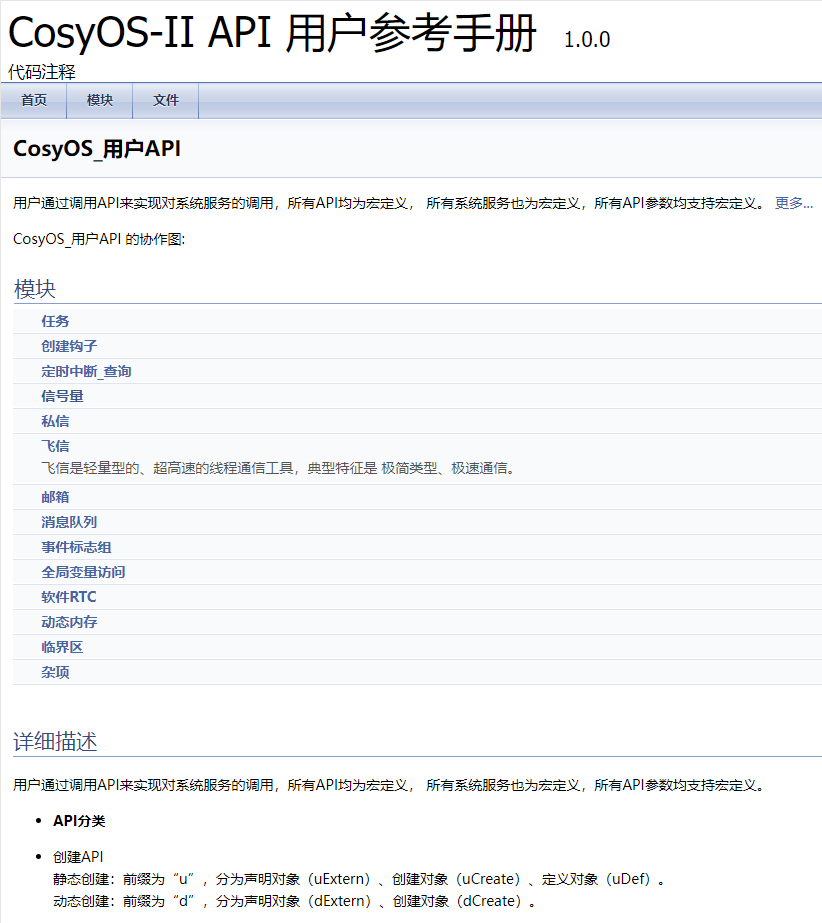
Task: Navigate to the 邮箱 module
Action: 55,497
